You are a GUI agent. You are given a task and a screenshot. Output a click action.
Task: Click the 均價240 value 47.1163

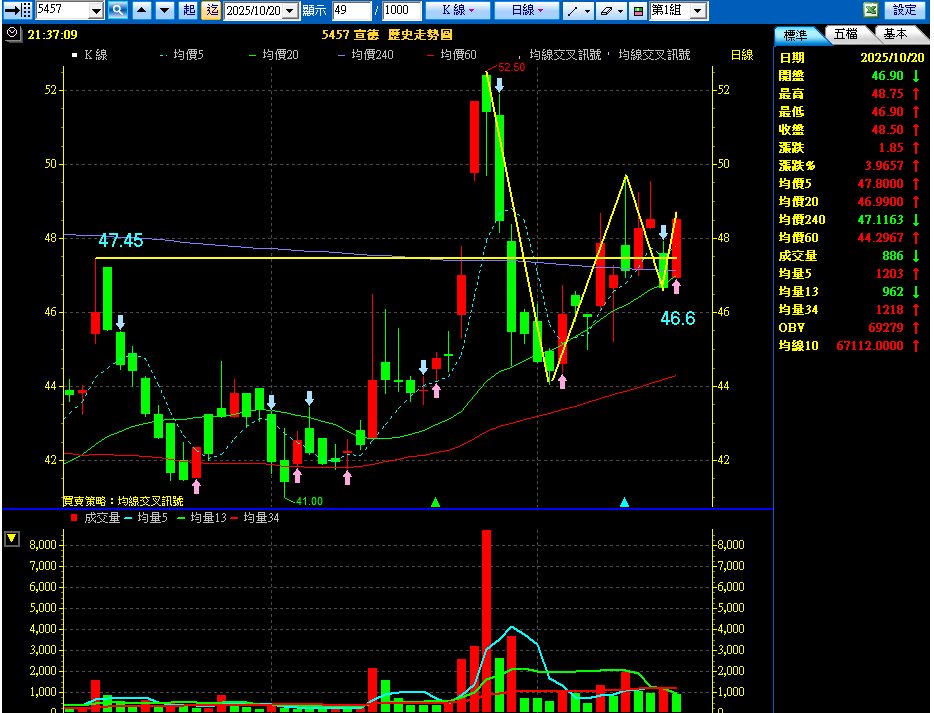pyautogui.click(x=880, y=220)
